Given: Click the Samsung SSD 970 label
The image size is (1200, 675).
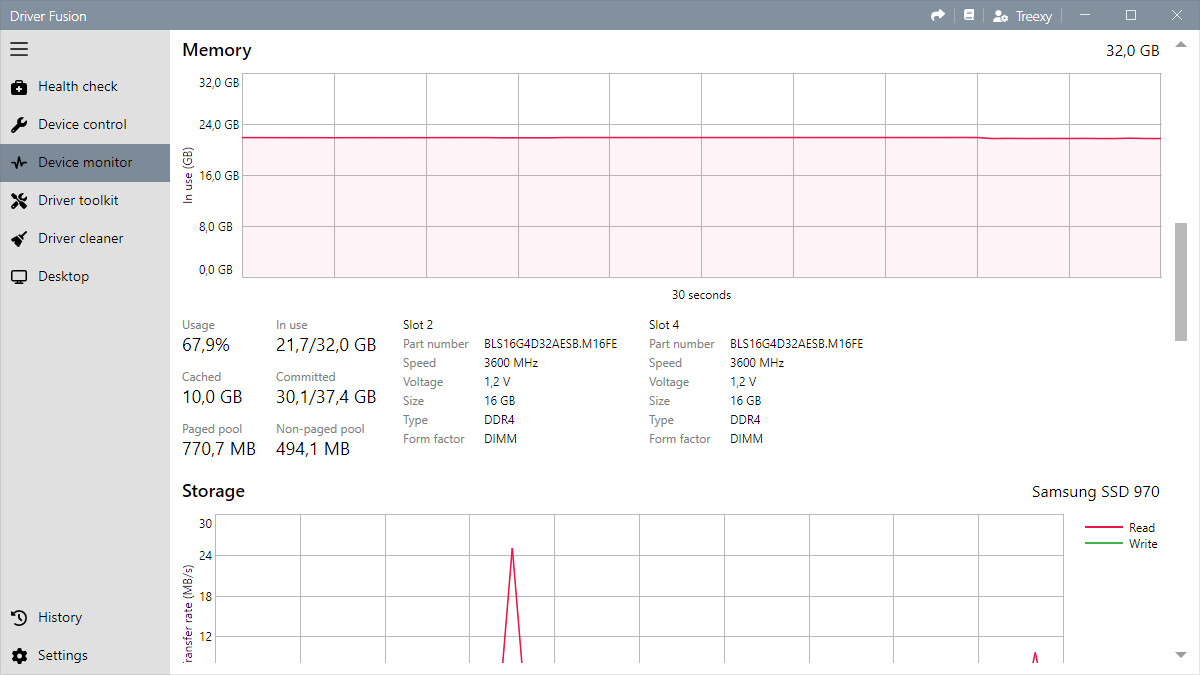Looking at the screenshot, I should (x=1096, y=492).
